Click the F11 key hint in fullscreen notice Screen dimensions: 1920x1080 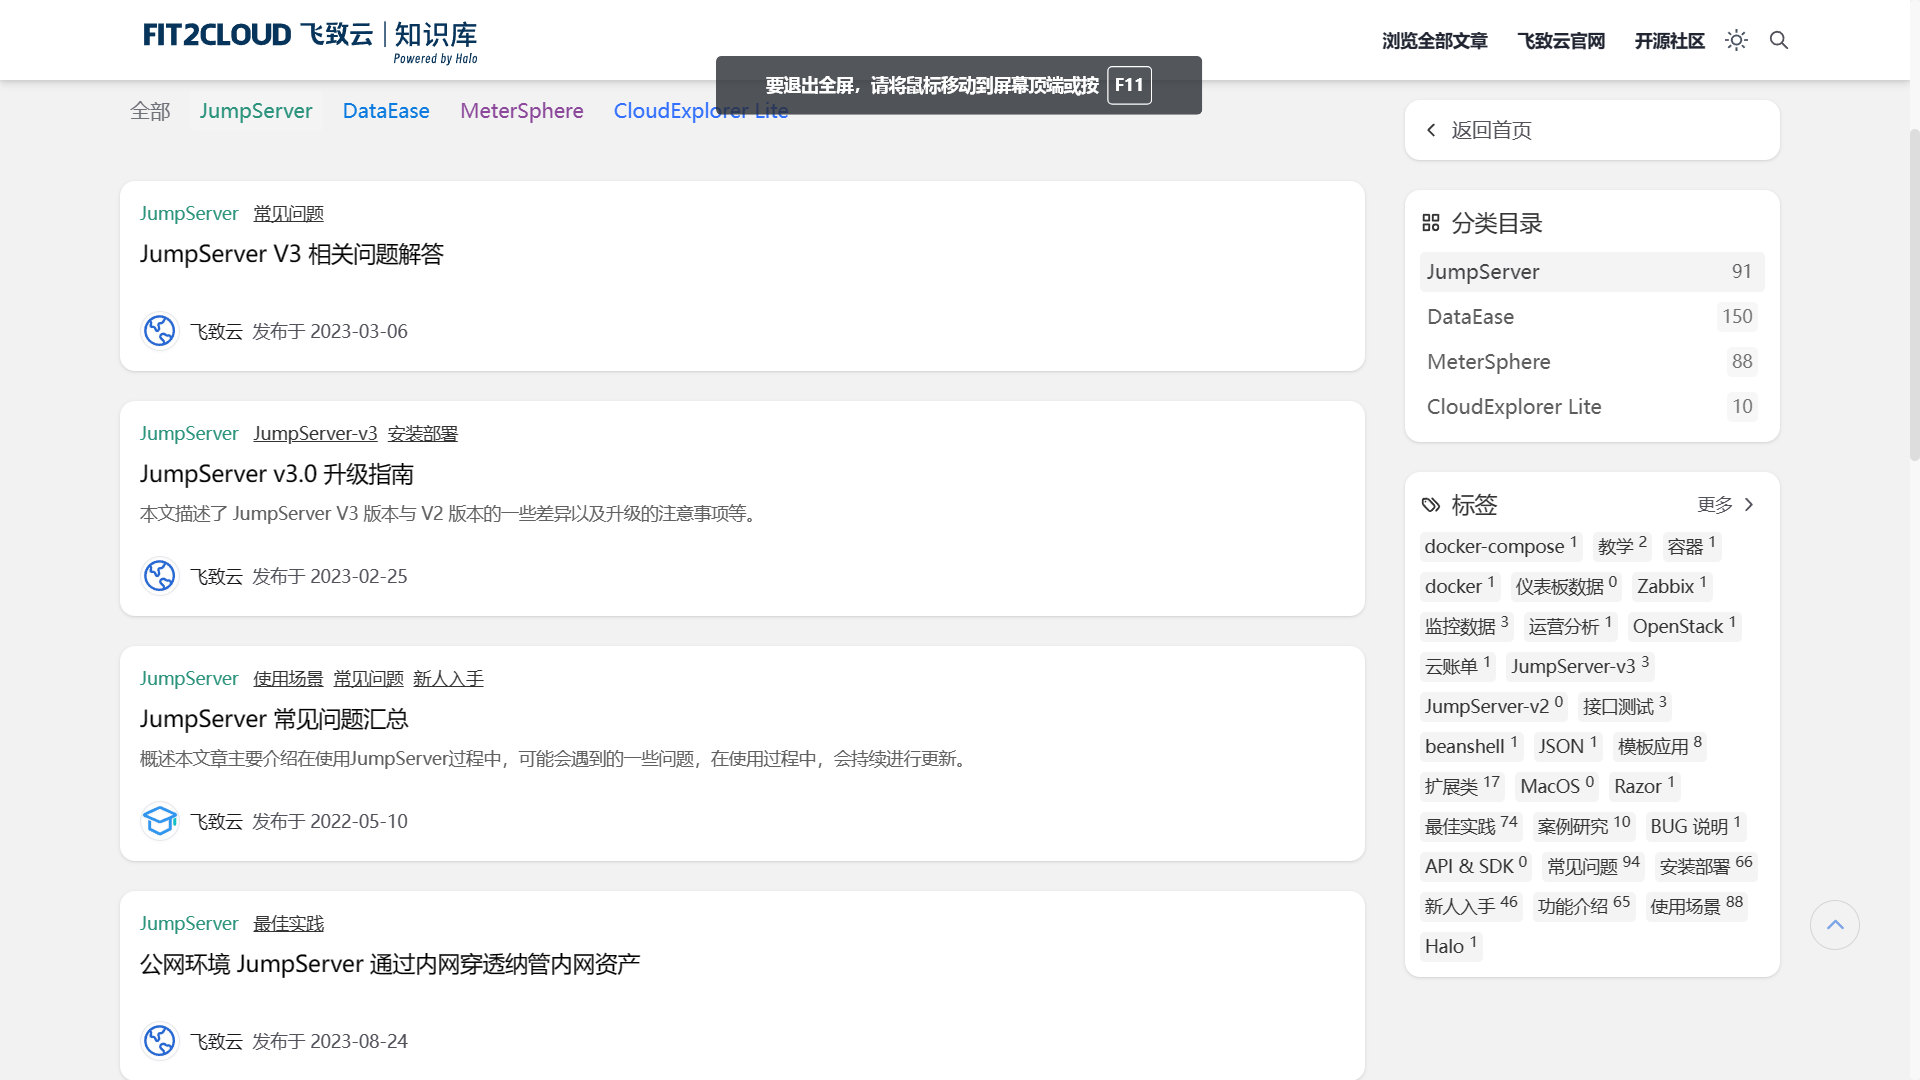(1129, 85)
